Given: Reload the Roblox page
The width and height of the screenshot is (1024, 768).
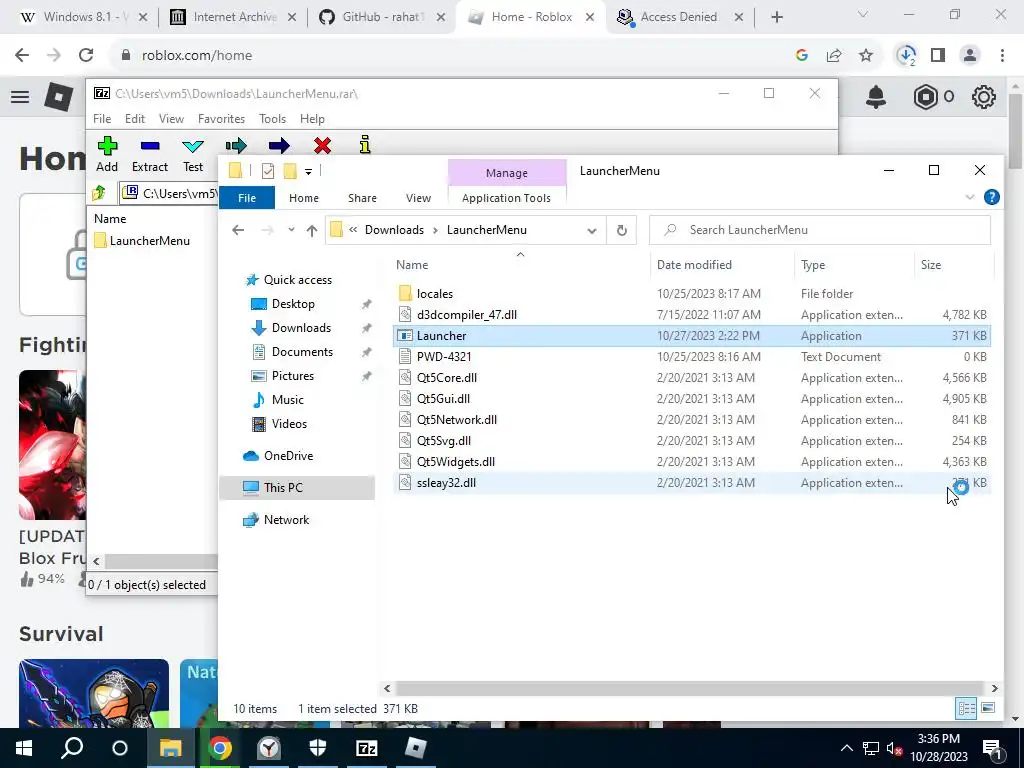Looking at the screenshot, I should pos(86,56).
